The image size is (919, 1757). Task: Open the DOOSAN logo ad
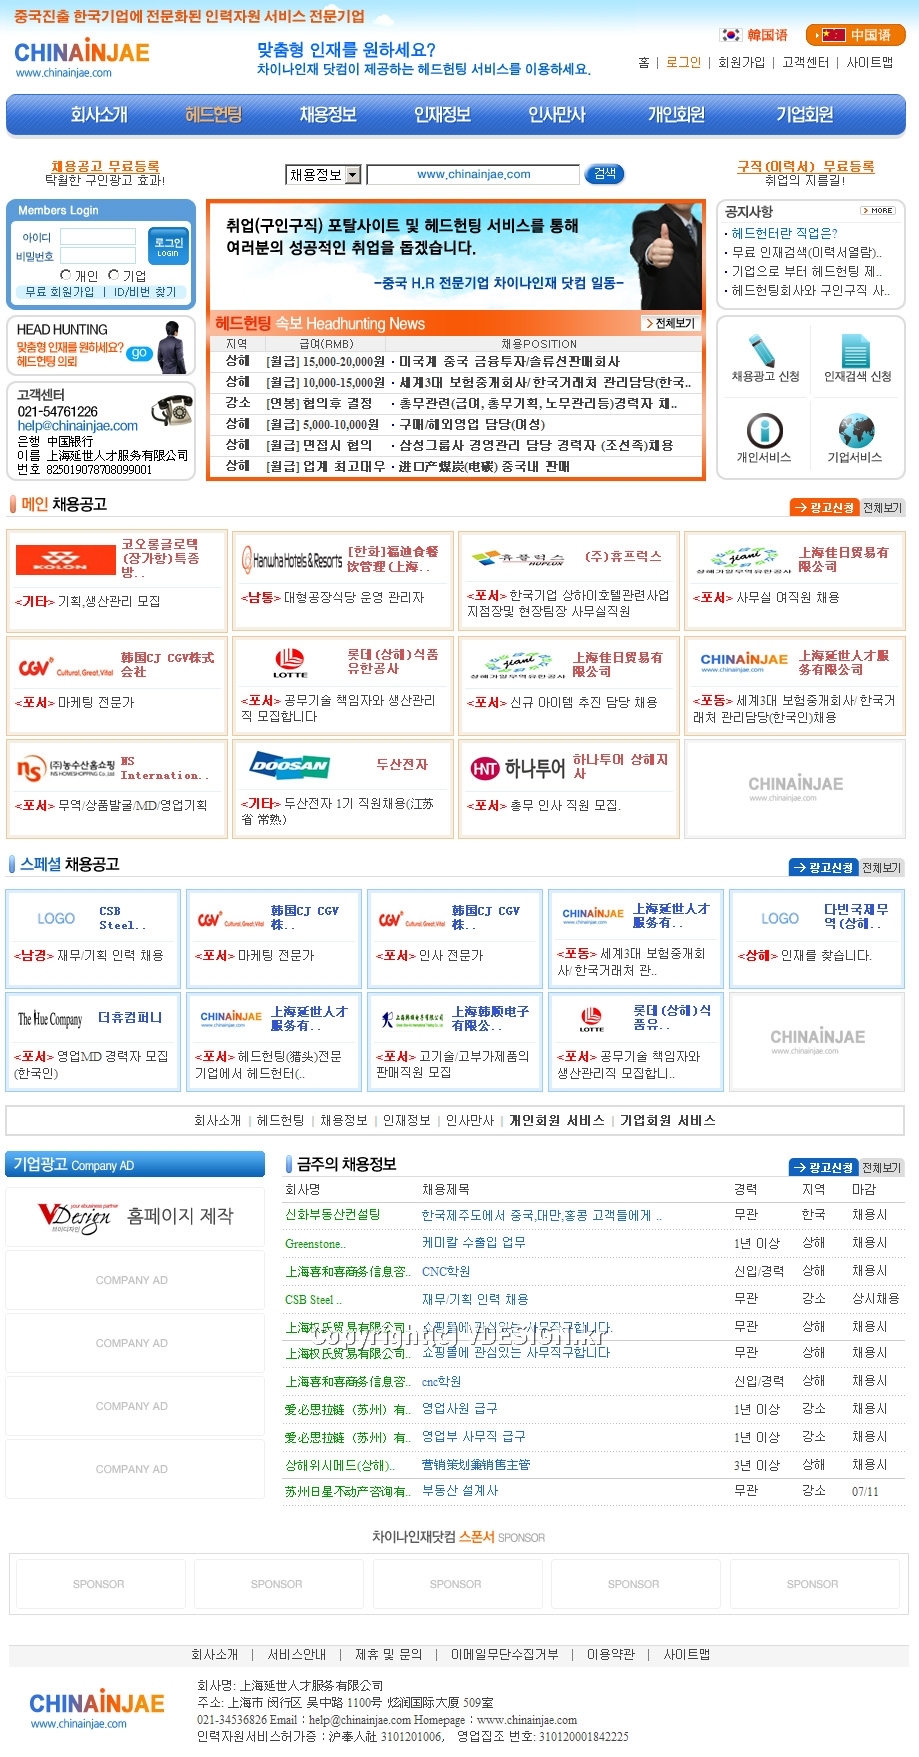tap(291, 766)
